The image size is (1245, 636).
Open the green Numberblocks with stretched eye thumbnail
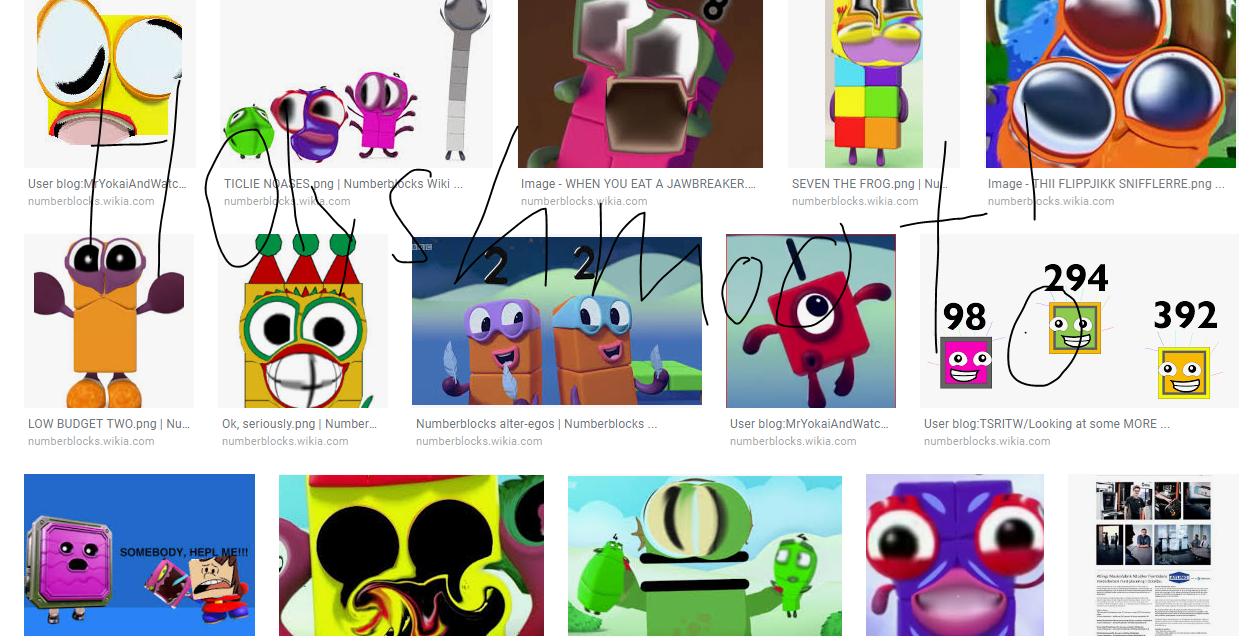[x=705, y=555]
